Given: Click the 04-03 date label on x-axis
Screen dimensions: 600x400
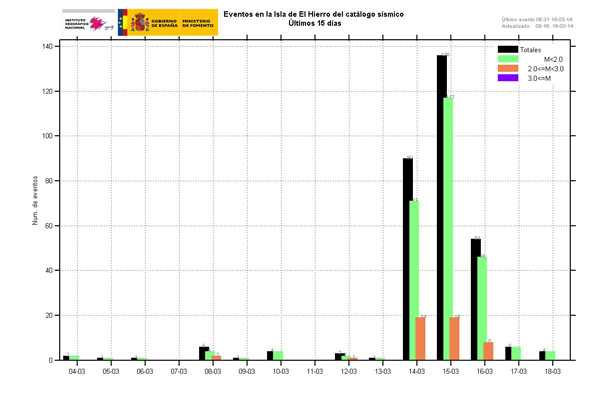Looking at the screenshot, I should (77, 370).
